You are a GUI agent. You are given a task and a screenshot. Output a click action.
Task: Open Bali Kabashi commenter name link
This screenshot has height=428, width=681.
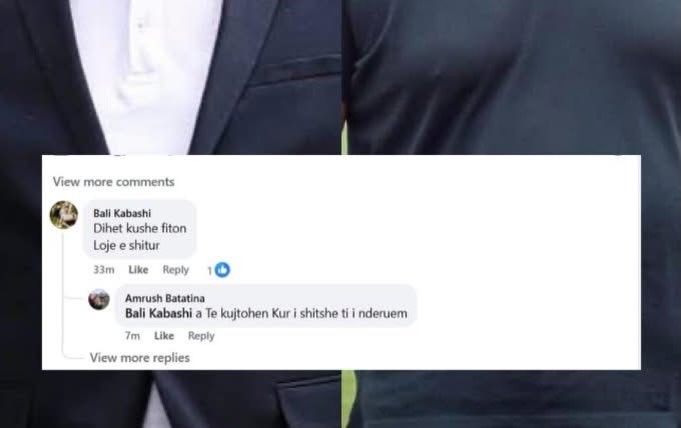pos(122,213)
